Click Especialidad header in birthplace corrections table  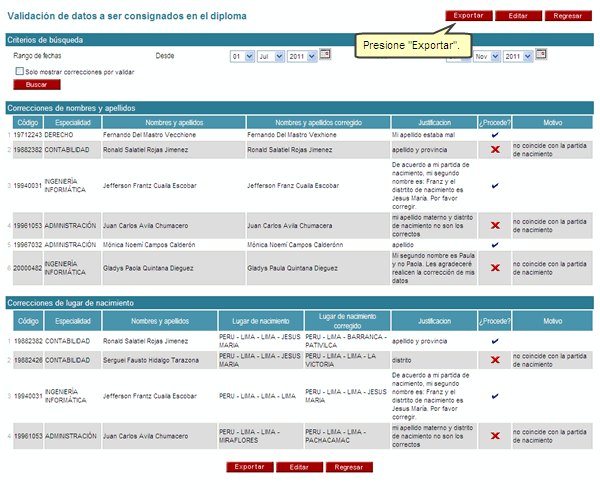73,321
